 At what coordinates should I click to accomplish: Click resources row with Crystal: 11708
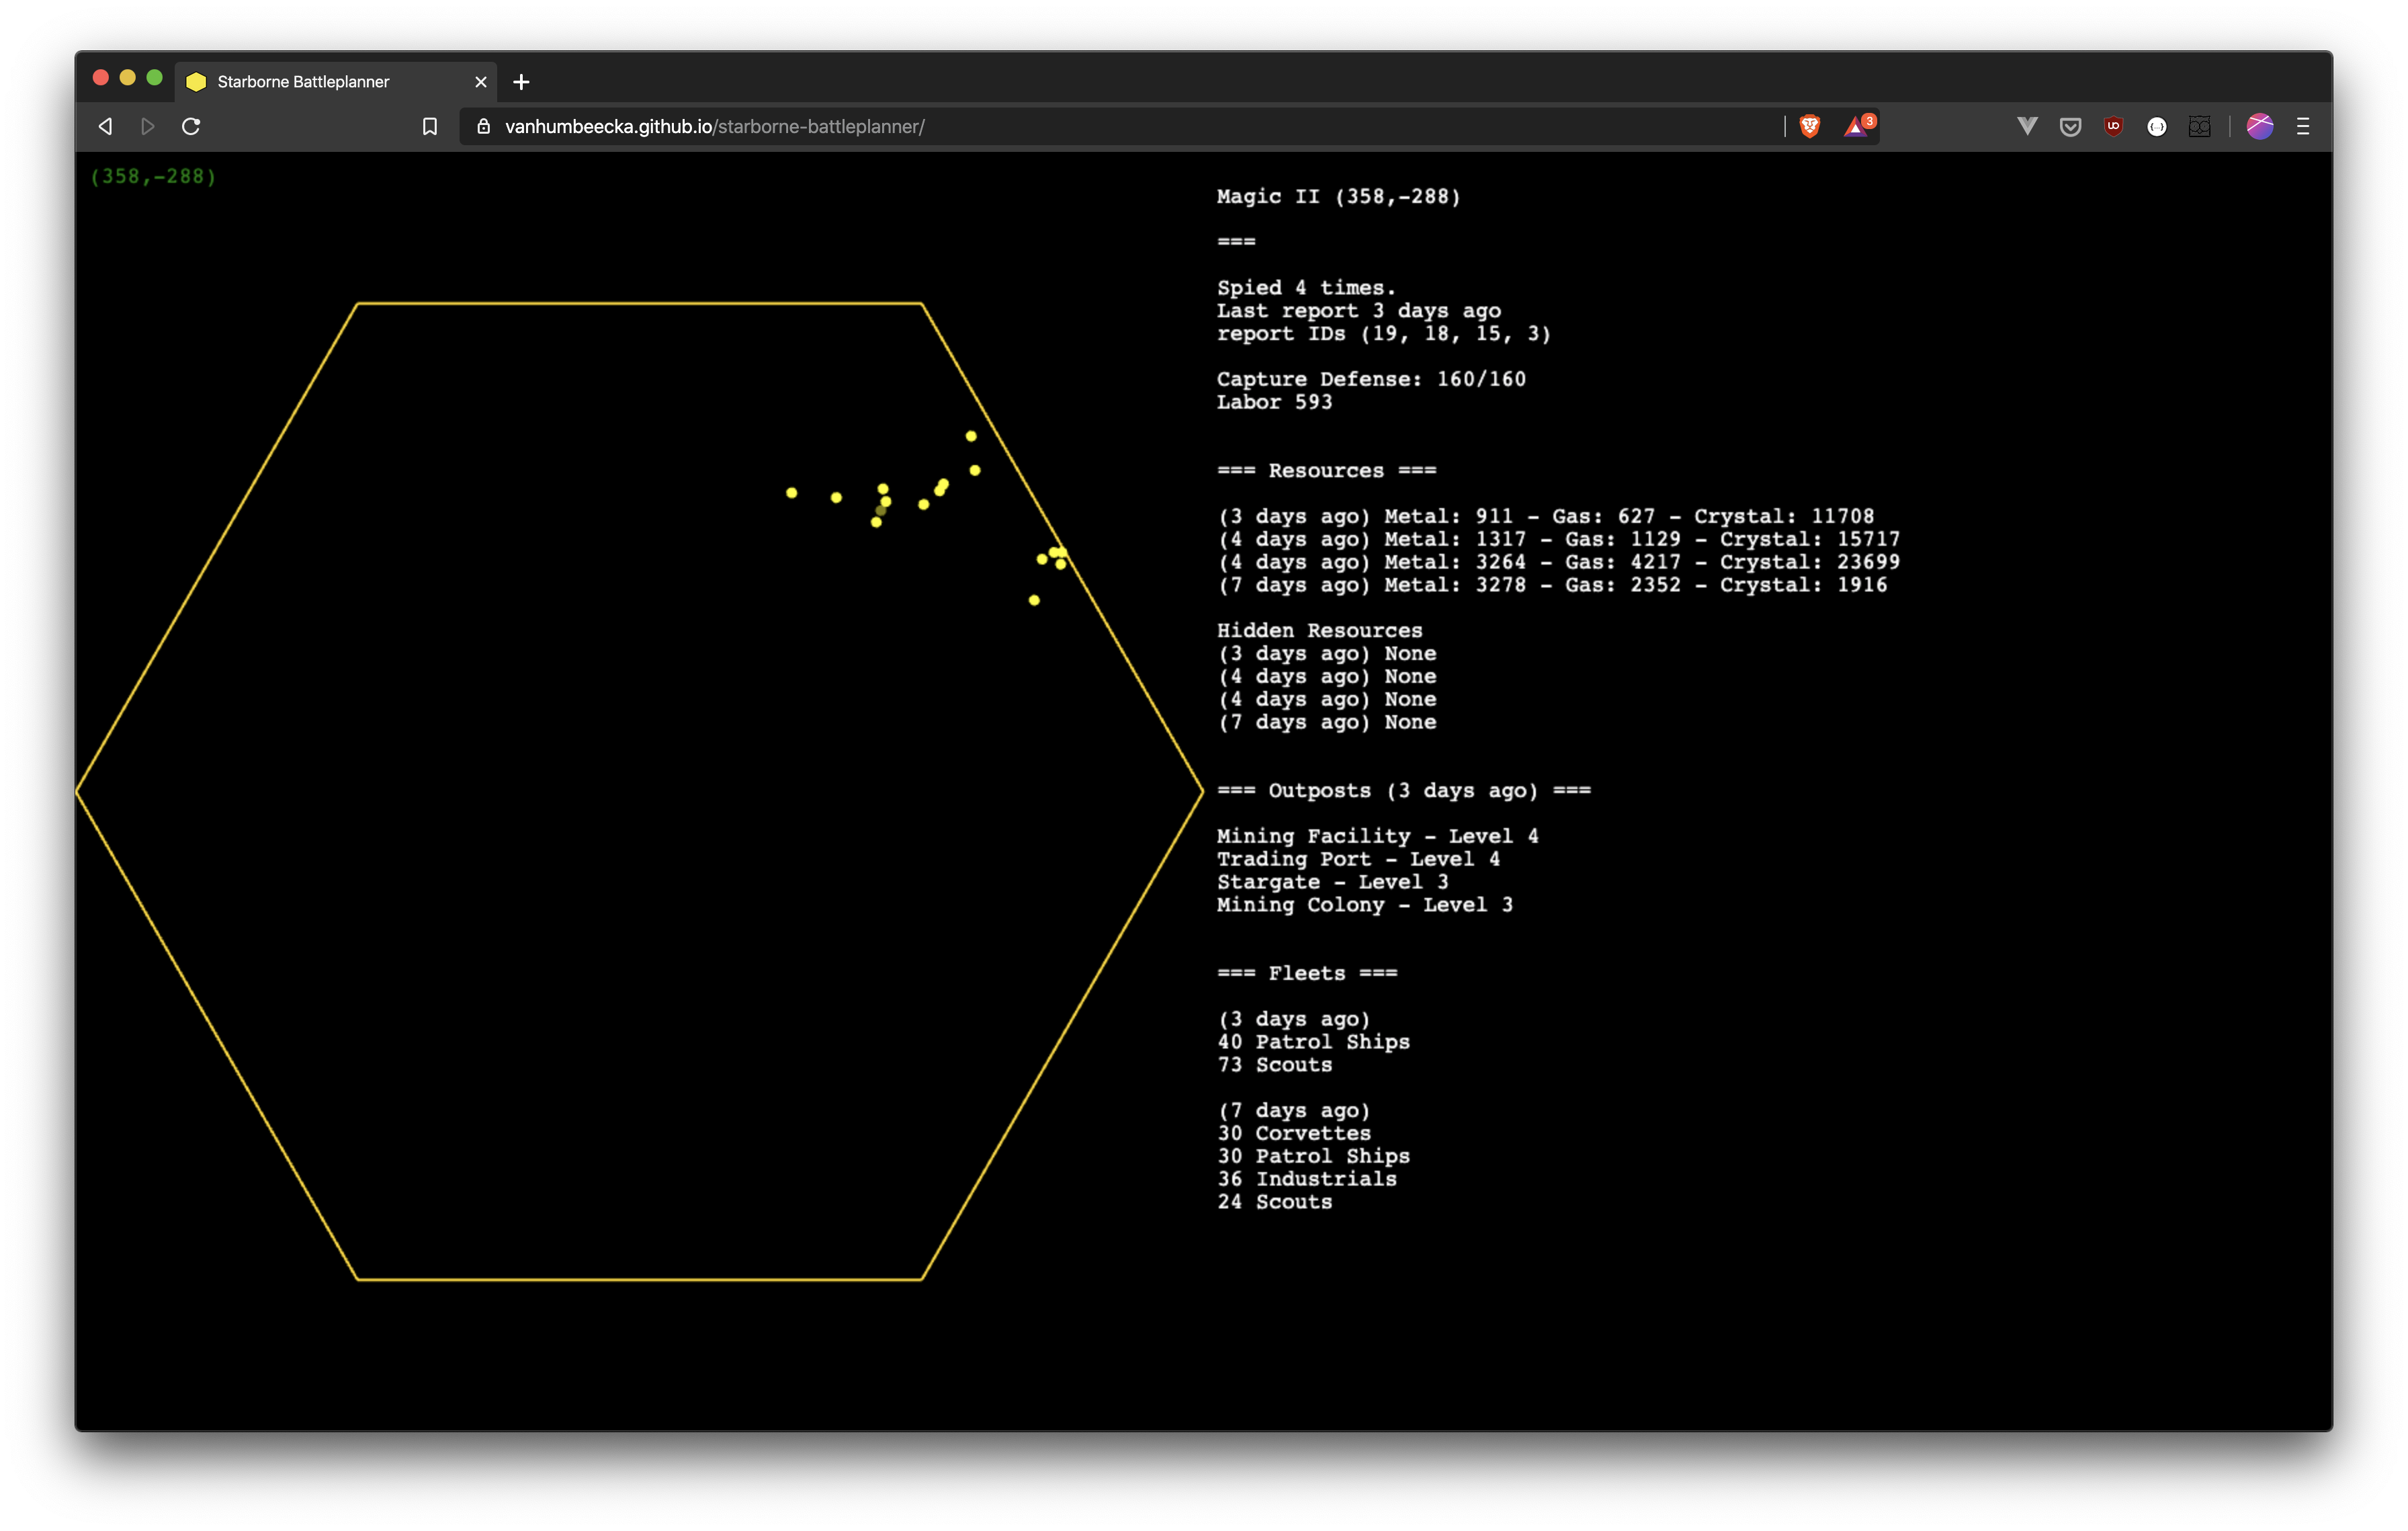[1545, 517]
